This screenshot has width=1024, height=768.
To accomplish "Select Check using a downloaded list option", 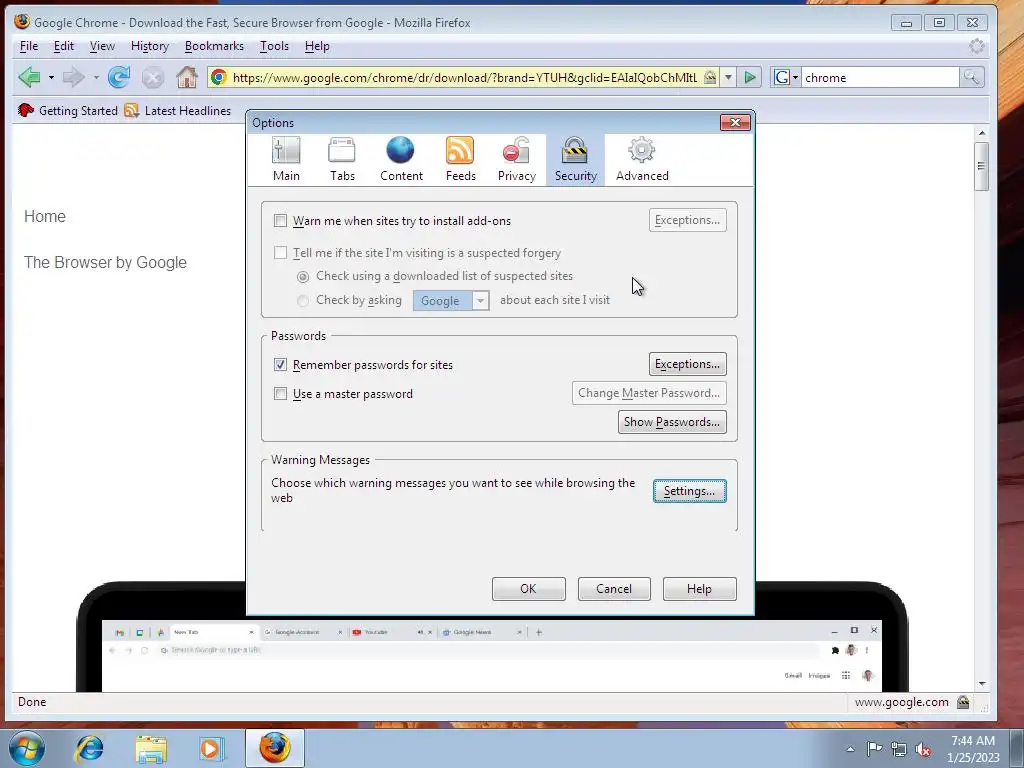I will pos(303,277).
